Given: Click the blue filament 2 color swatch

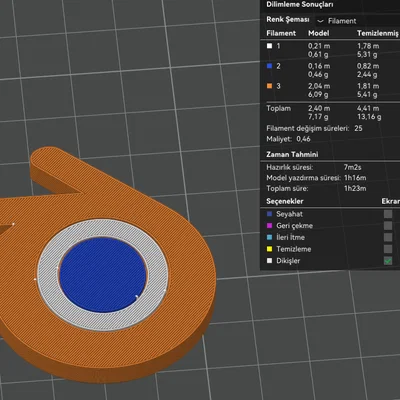Looking at the screenshot, I should click(x=270, y=66).
